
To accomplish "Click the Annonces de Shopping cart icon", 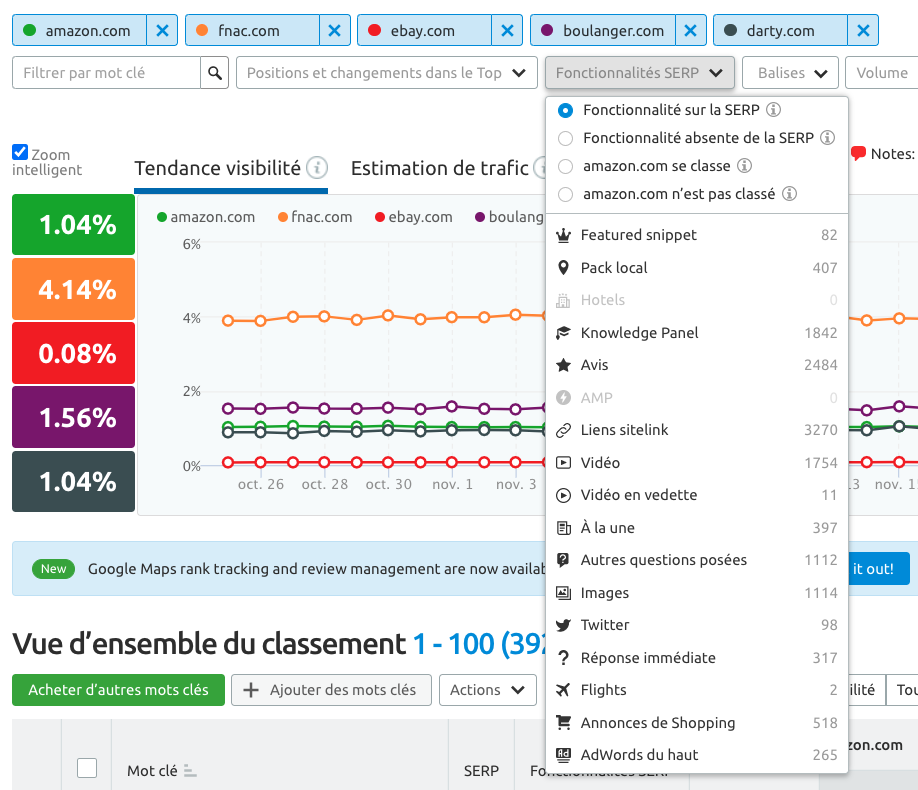I will [564, 723].
